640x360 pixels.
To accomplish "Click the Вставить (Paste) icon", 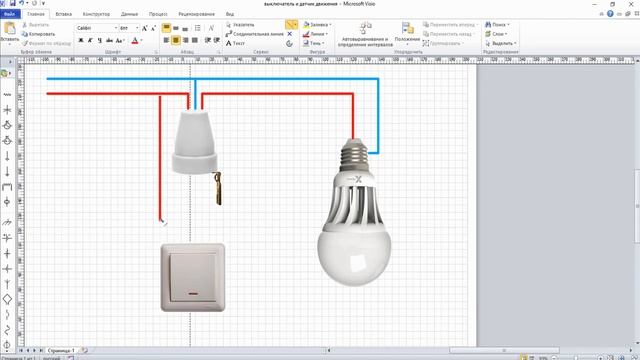I will pyautogui.click(x=9, y=29).
